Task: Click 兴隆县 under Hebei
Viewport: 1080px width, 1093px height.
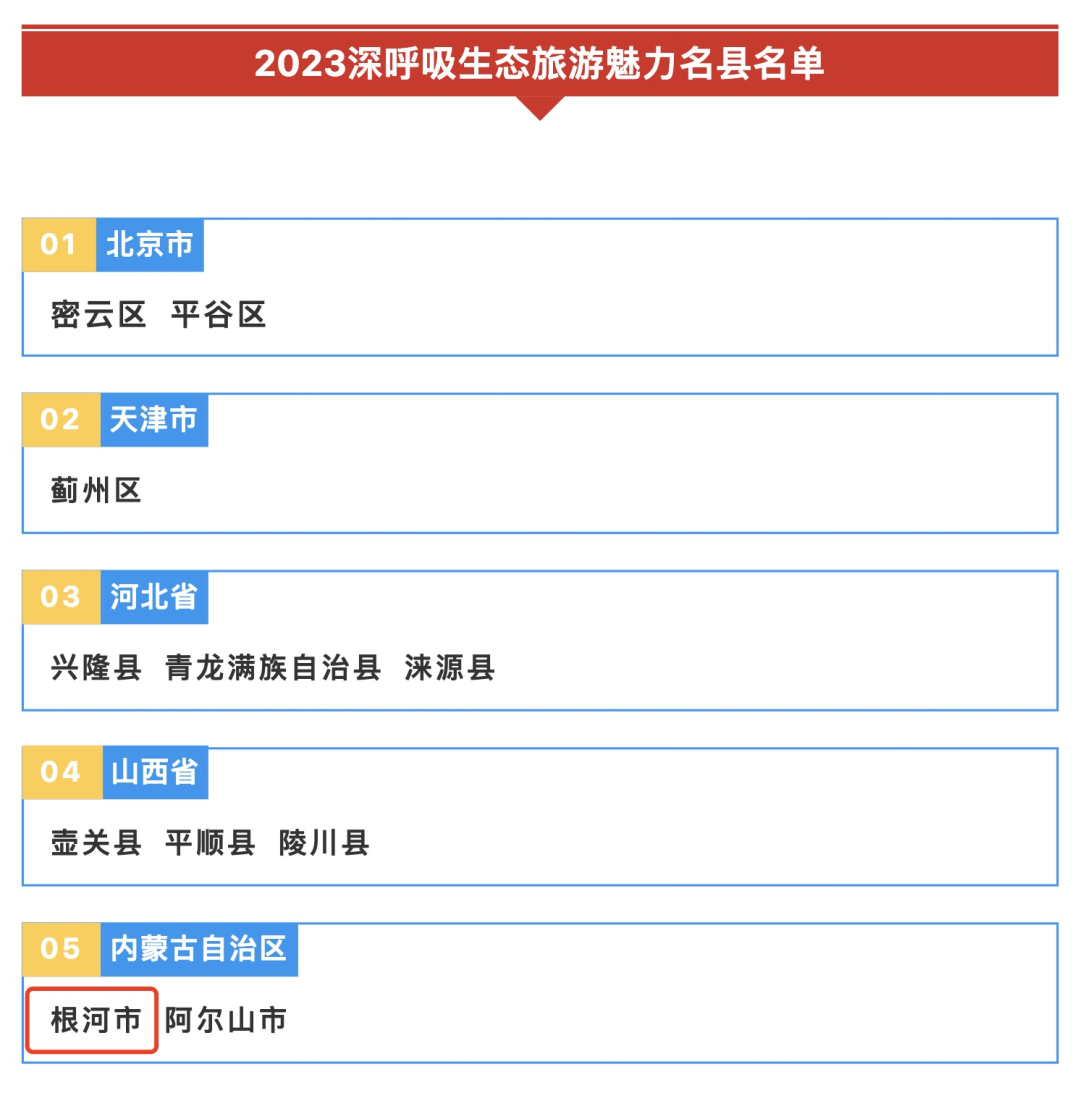Action: click(96, 667)
